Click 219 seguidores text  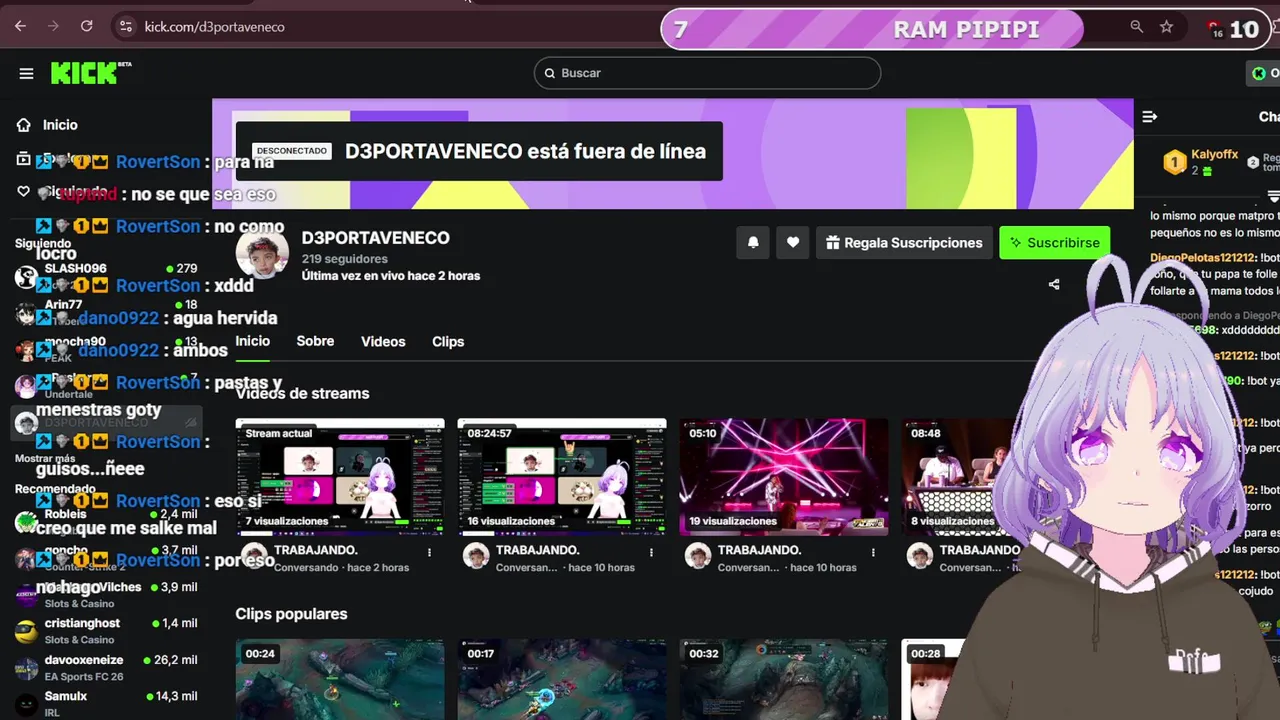click(344, 259)
